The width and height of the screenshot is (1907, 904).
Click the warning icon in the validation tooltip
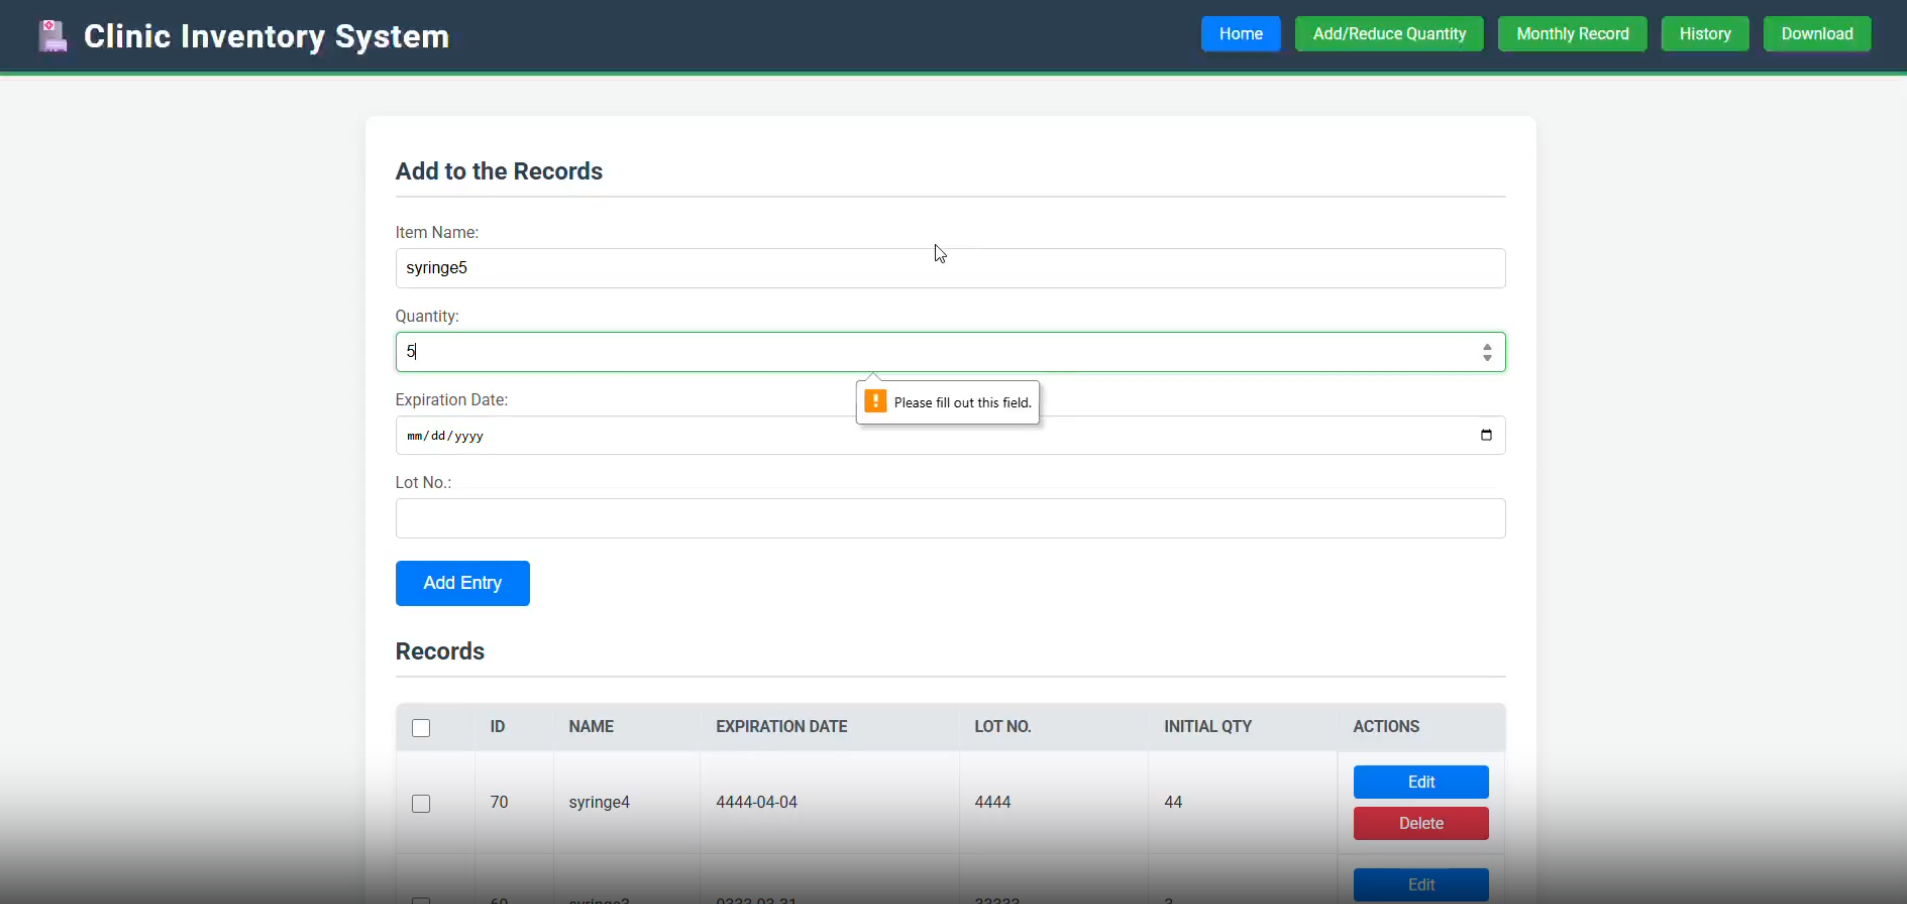875,401
